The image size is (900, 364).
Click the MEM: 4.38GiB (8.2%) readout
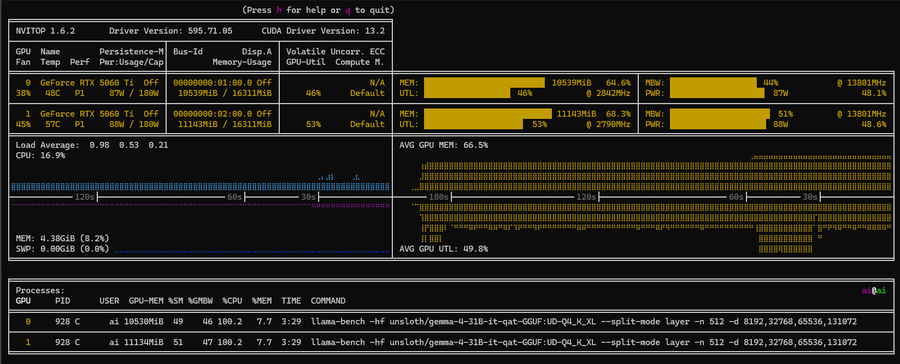point(63,238)
